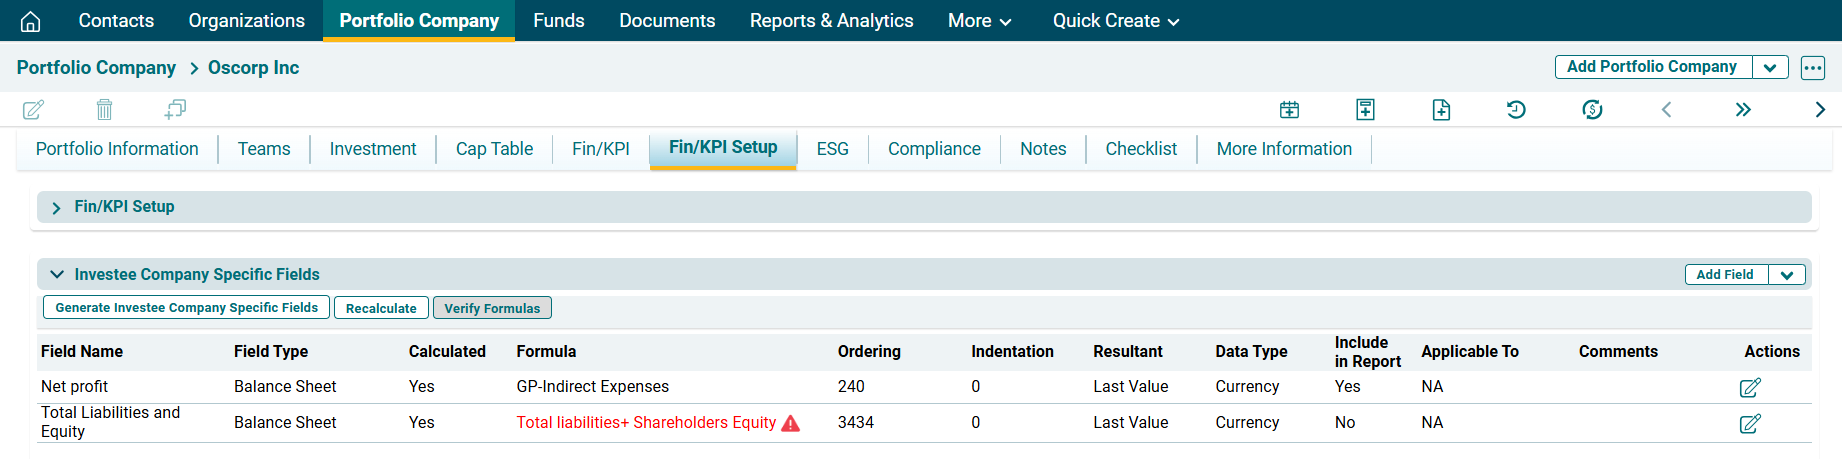1842x459 pixels.
Task: Click the double-chevron skip forward icon
Action: coord(1743,110)
